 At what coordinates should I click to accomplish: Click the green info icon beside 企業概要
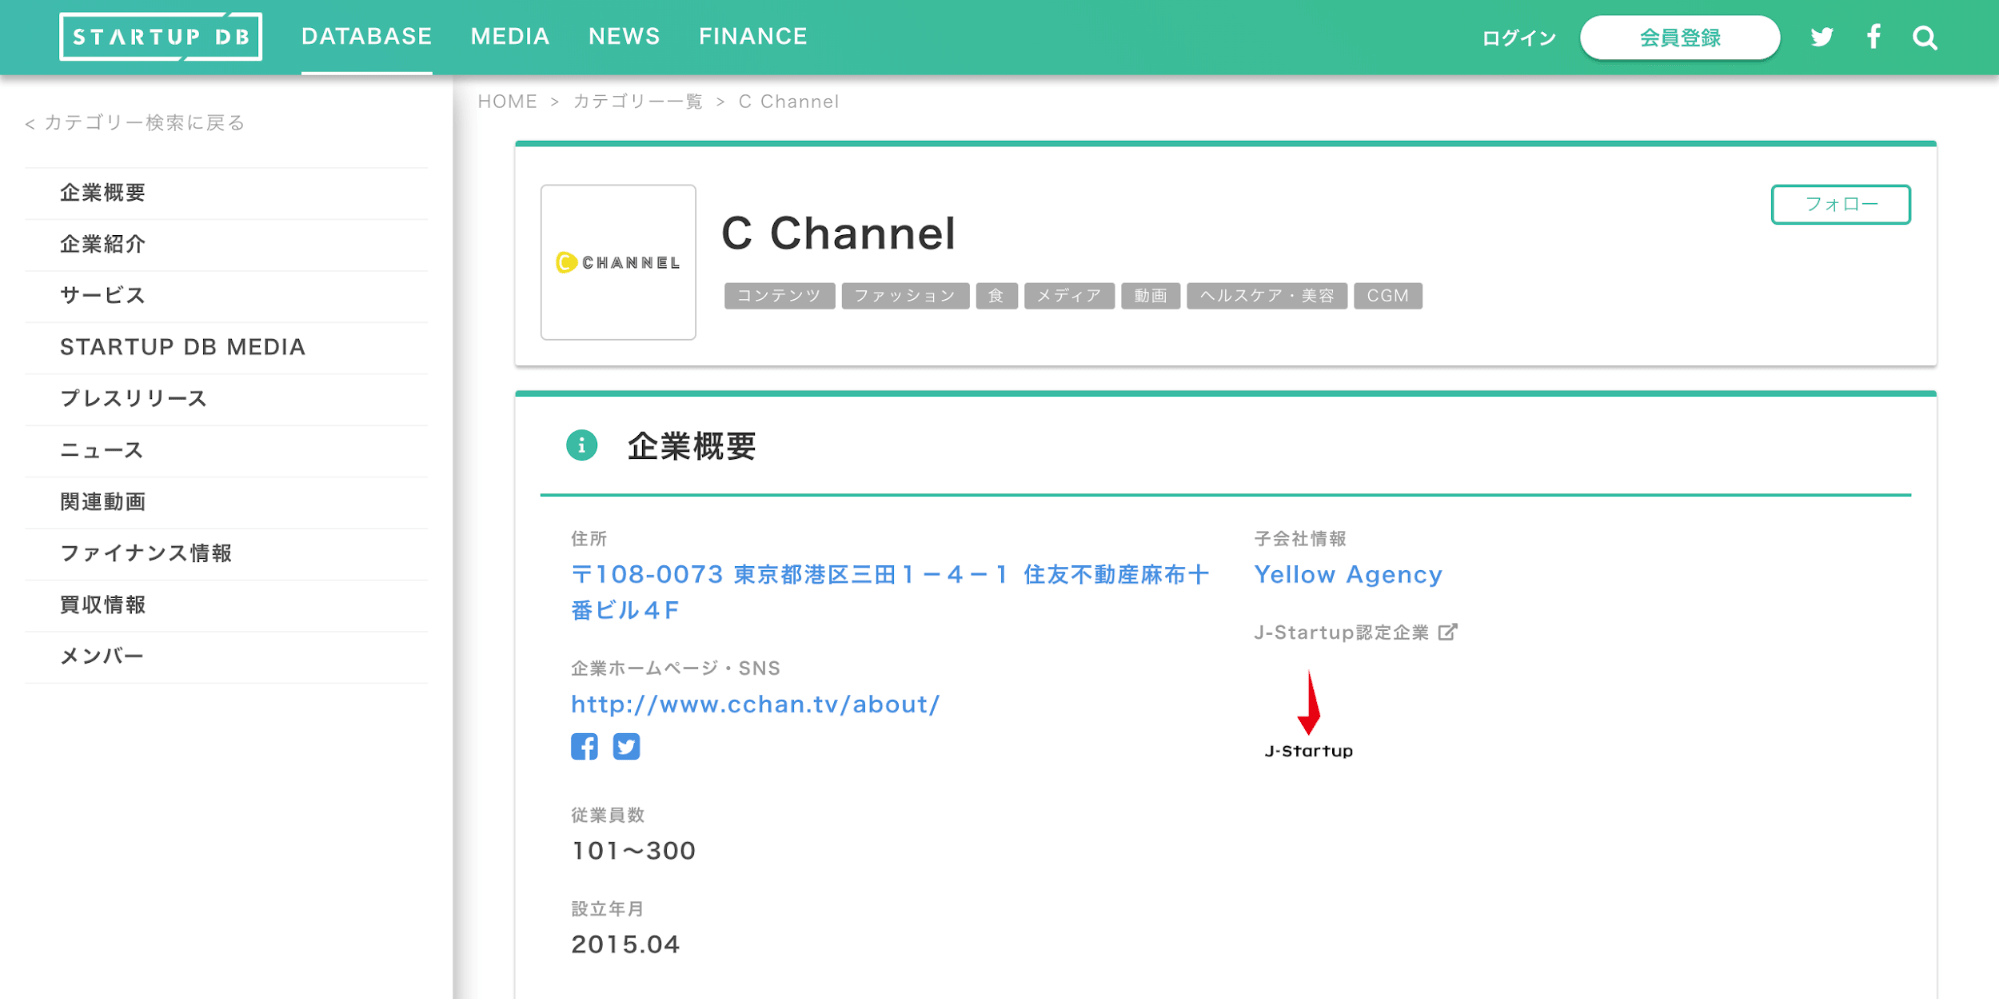click(582, 445)
